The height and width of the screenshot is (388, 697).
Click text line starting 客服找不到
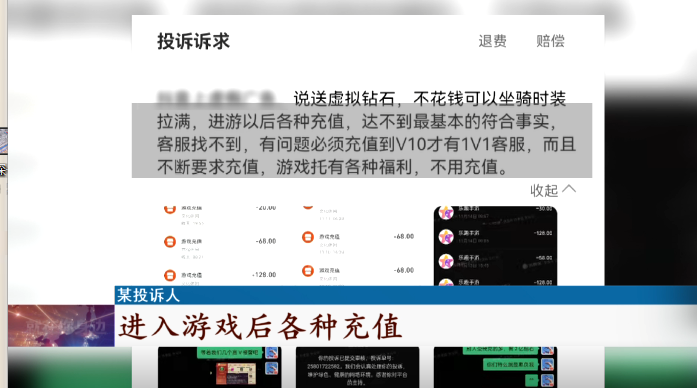coord(366,144)
